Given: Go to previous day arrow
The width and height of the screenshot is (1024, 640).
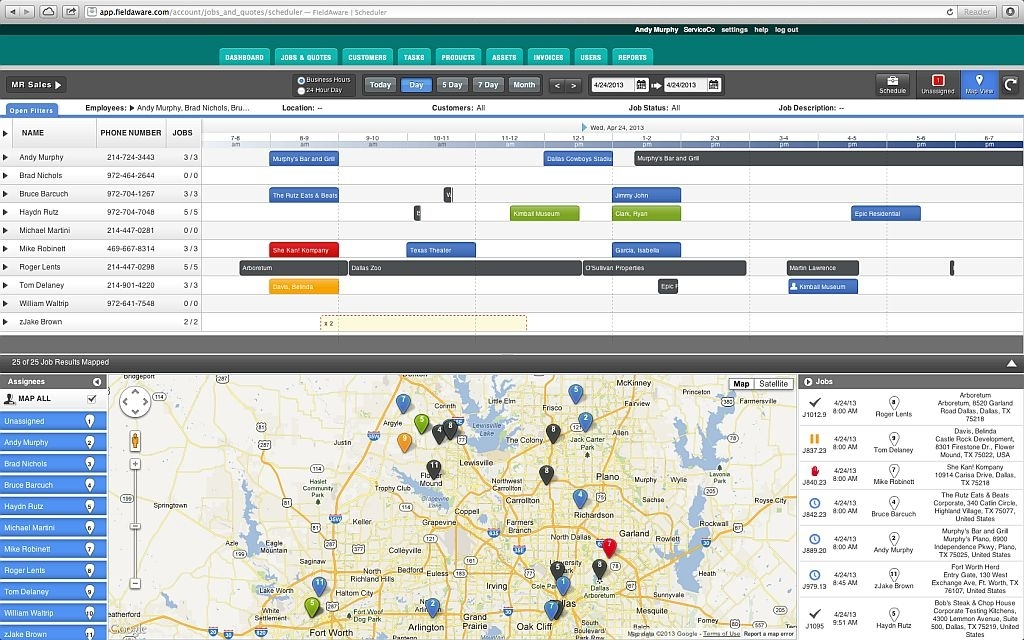Looking at the screenshot, I should coord(557,85).
